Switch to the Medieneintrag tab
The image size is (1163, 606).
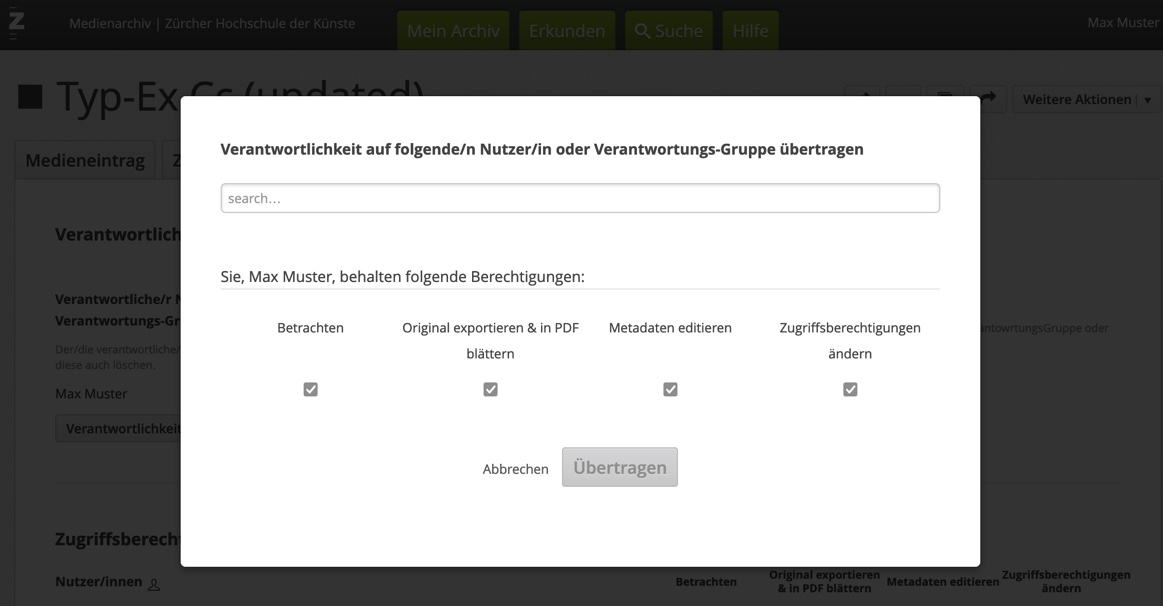tap(85, 160)
